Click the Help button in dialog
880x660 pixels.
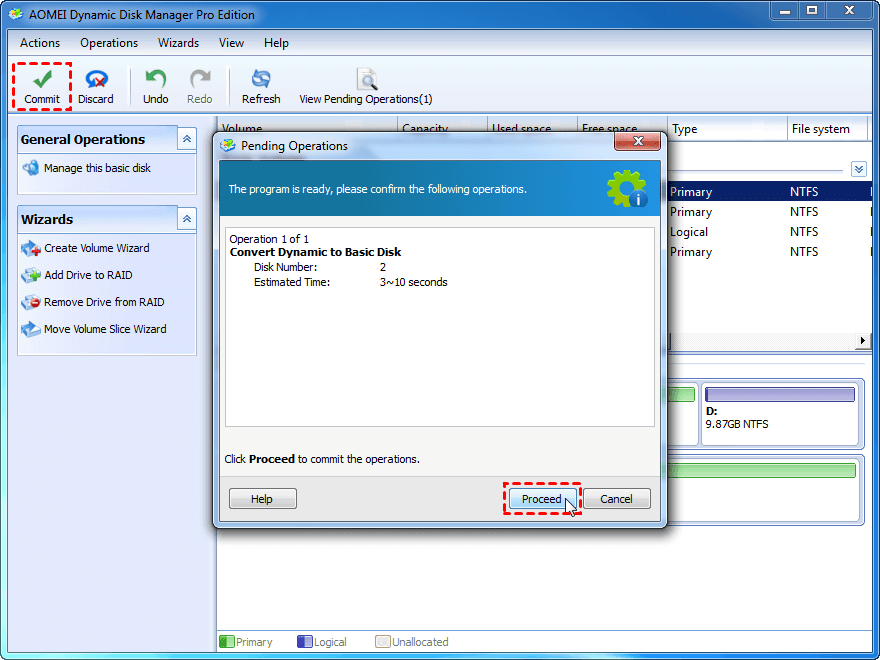[x=262, y=499]
